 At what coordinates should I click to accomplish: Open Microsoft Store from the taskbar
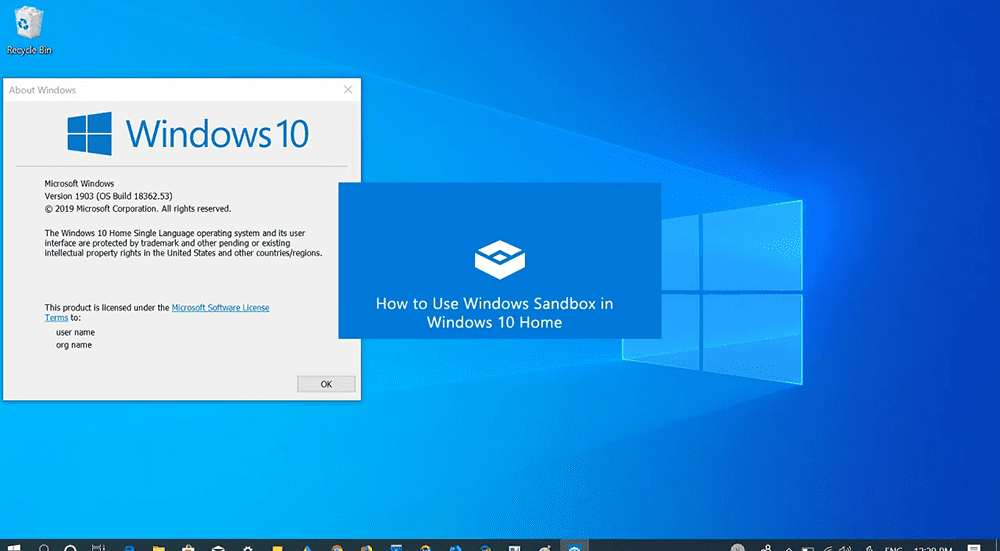pyautogui.click(x=187, y=547)
